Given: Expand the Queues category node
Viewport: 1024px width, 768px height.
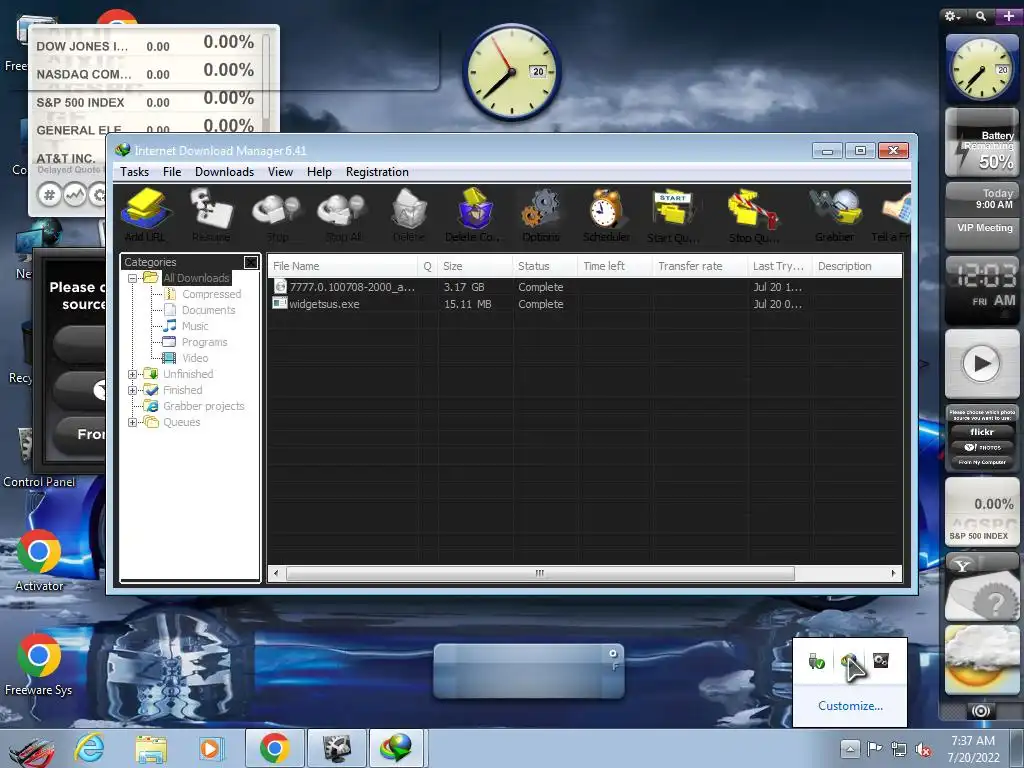Looking at the screenshot, I should coord(133,423).
